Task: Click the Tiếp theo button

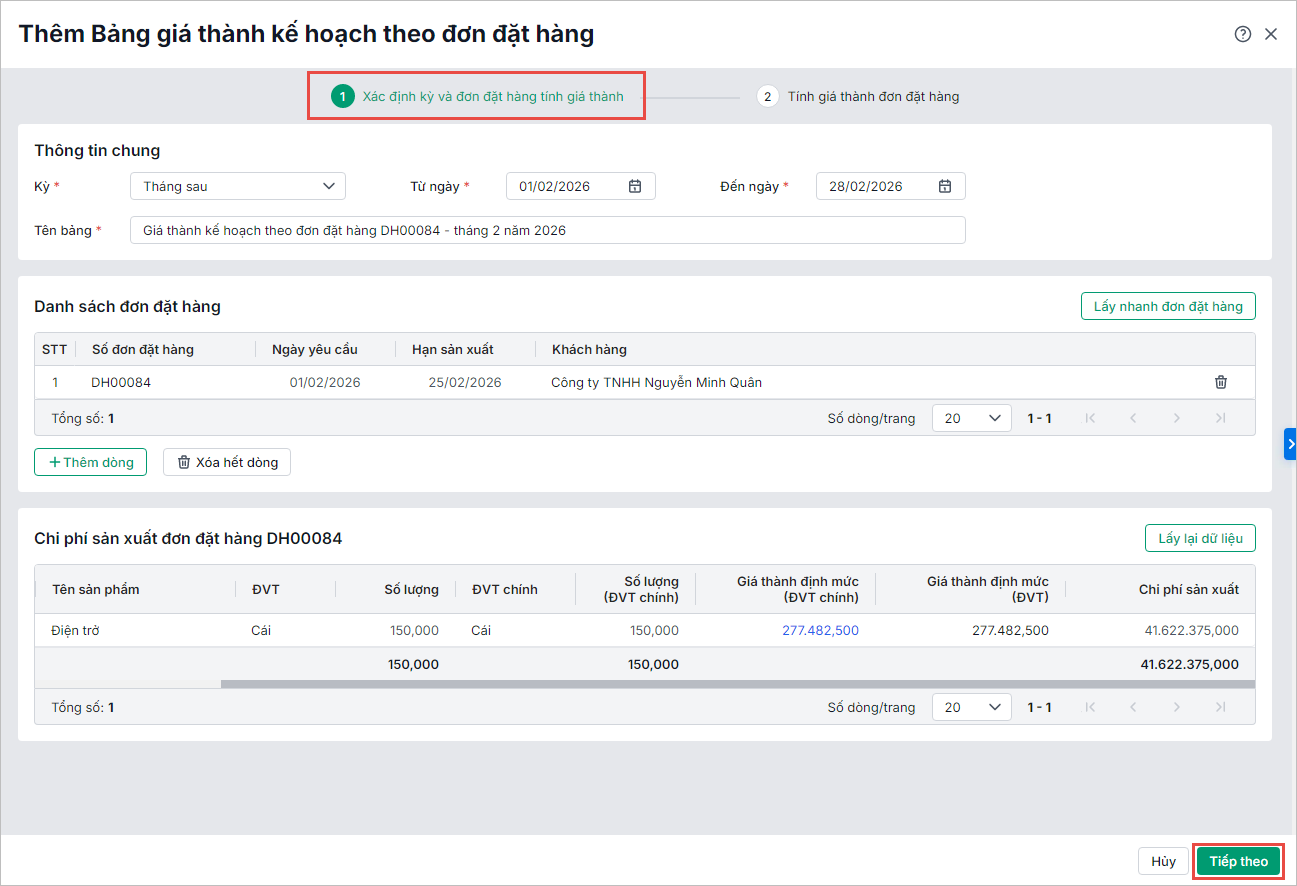Action: coord(1238,861)
